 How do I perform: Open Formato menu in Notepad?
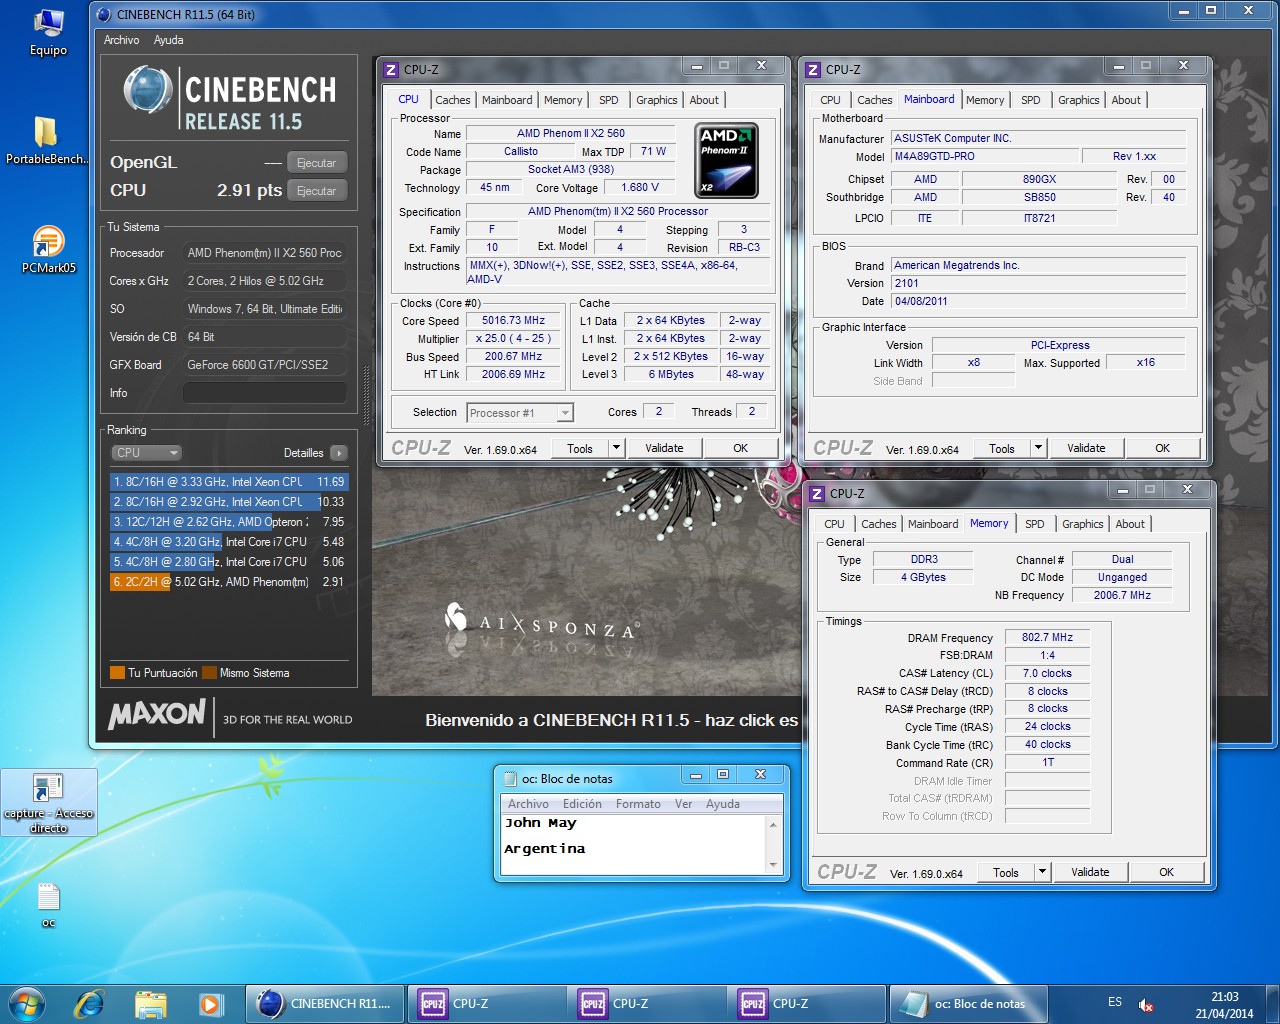coord(638,804)
